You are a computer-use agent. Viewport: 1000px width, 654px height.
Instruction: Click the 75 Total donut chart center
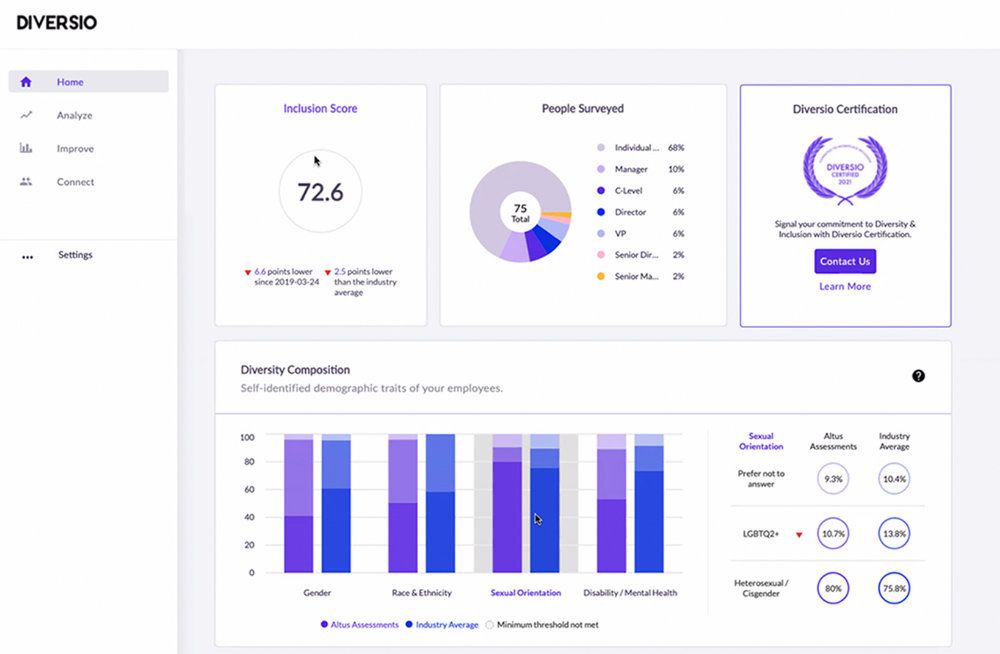tap(520, 212)
